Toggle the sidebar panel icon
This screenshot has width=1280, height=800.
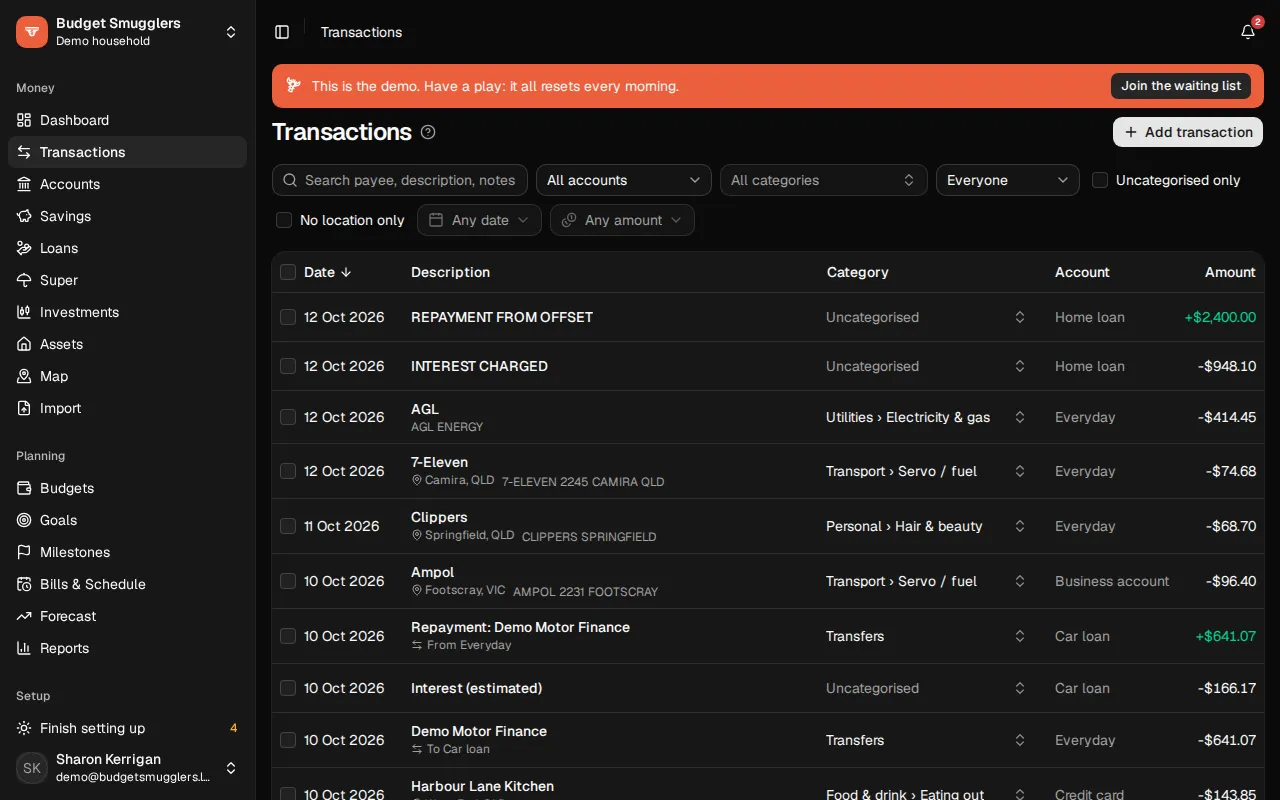pyautogui.click(x=282, y=32)
